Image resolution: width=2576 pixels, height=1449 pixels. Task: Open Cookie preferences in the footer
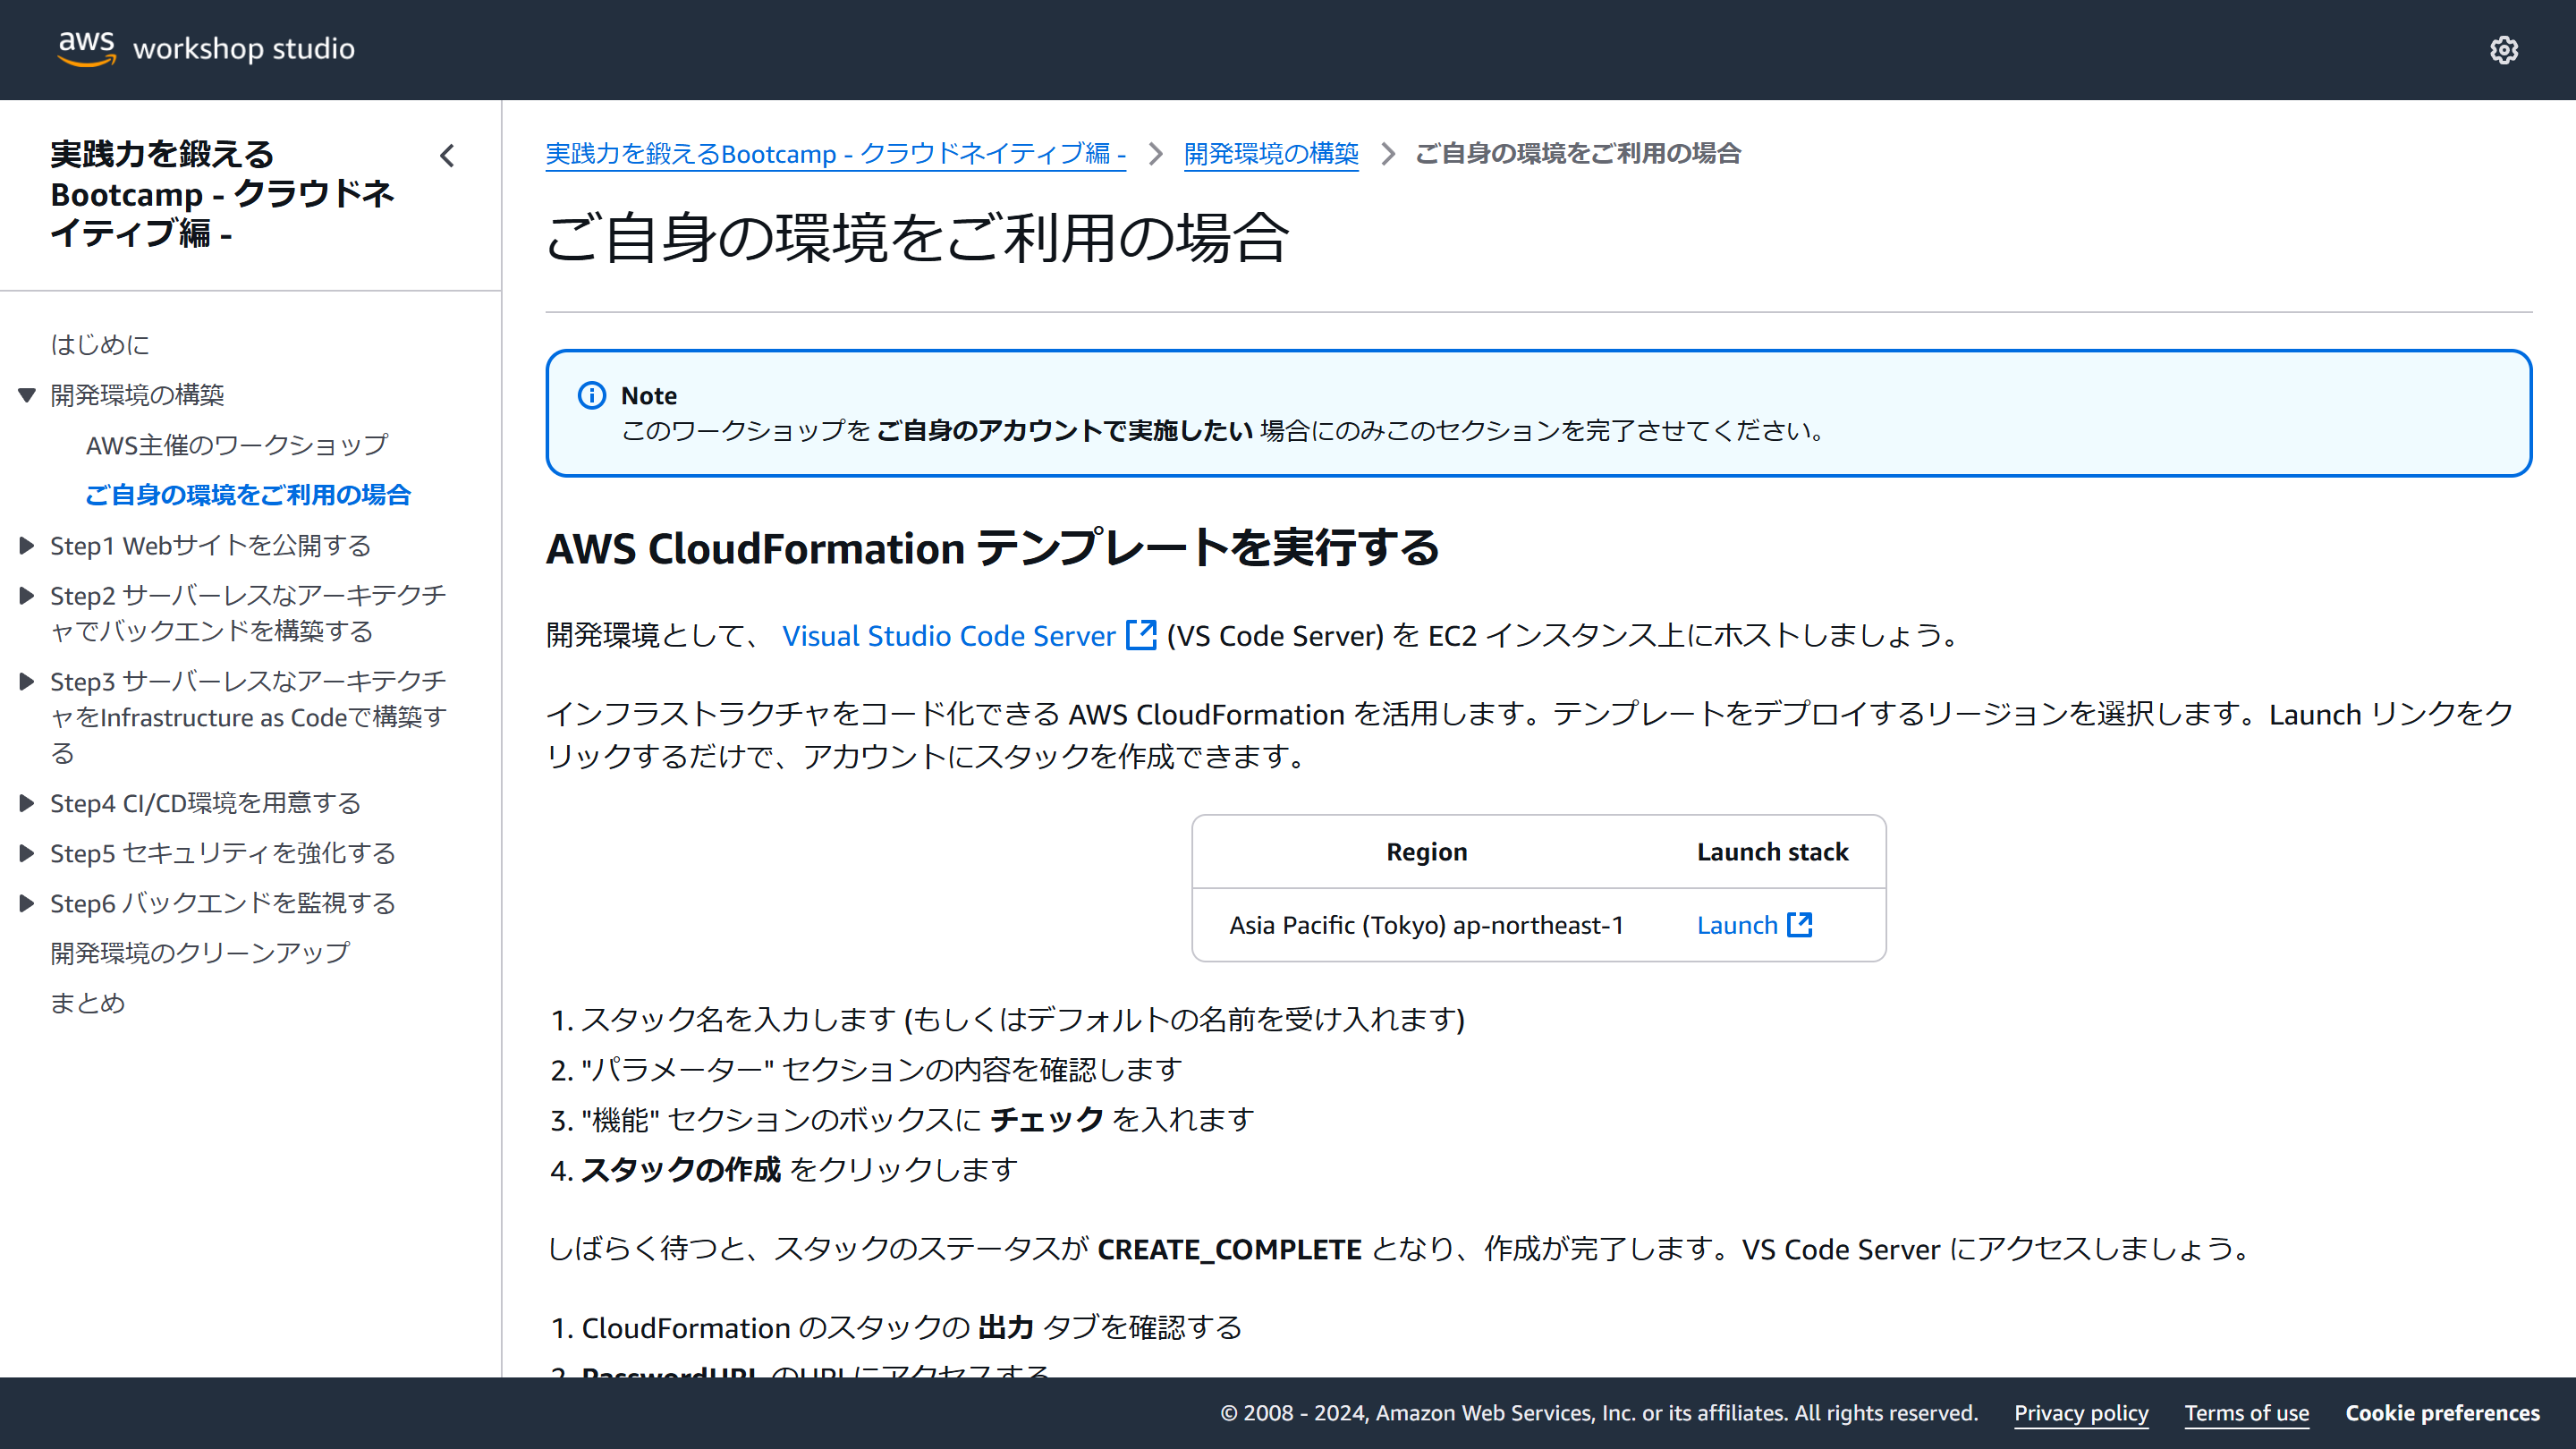coord(2442,1413)
